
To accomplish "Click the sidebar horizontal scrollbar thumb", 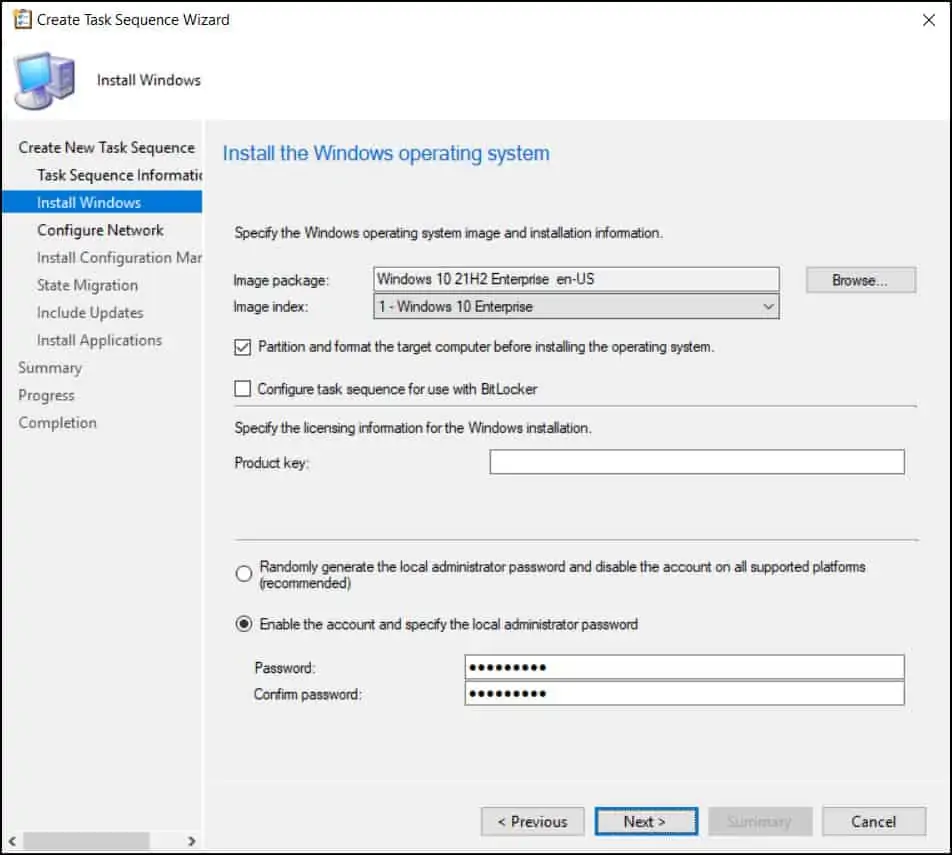I will [x=86, y=841].
